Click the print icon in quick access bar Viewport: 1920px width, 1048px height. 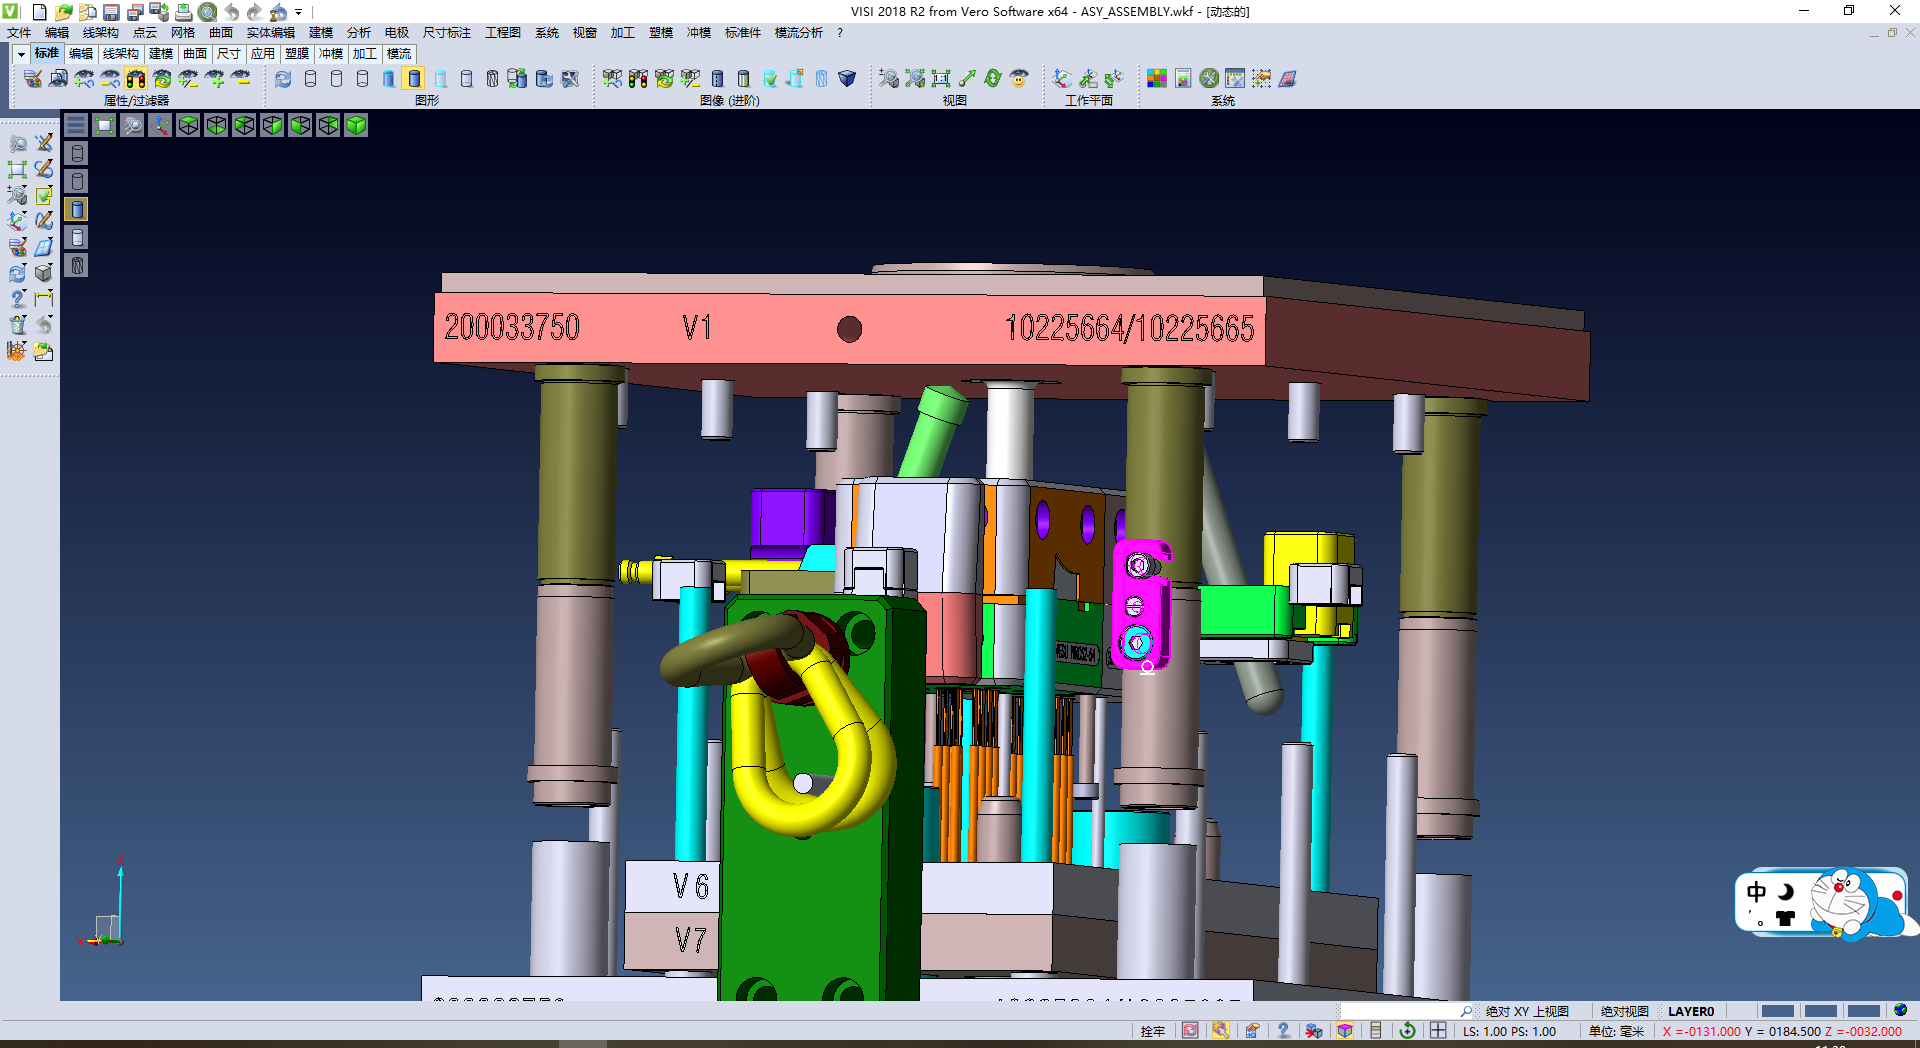click(183, 12)
